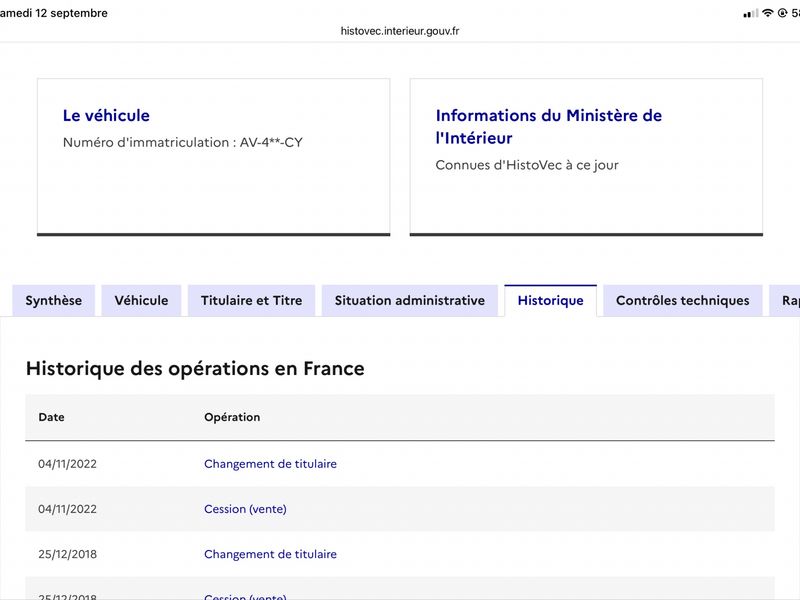Open the Situation administrative tab
This screenshot has width=800, height=600.
(x=410, y=301)
